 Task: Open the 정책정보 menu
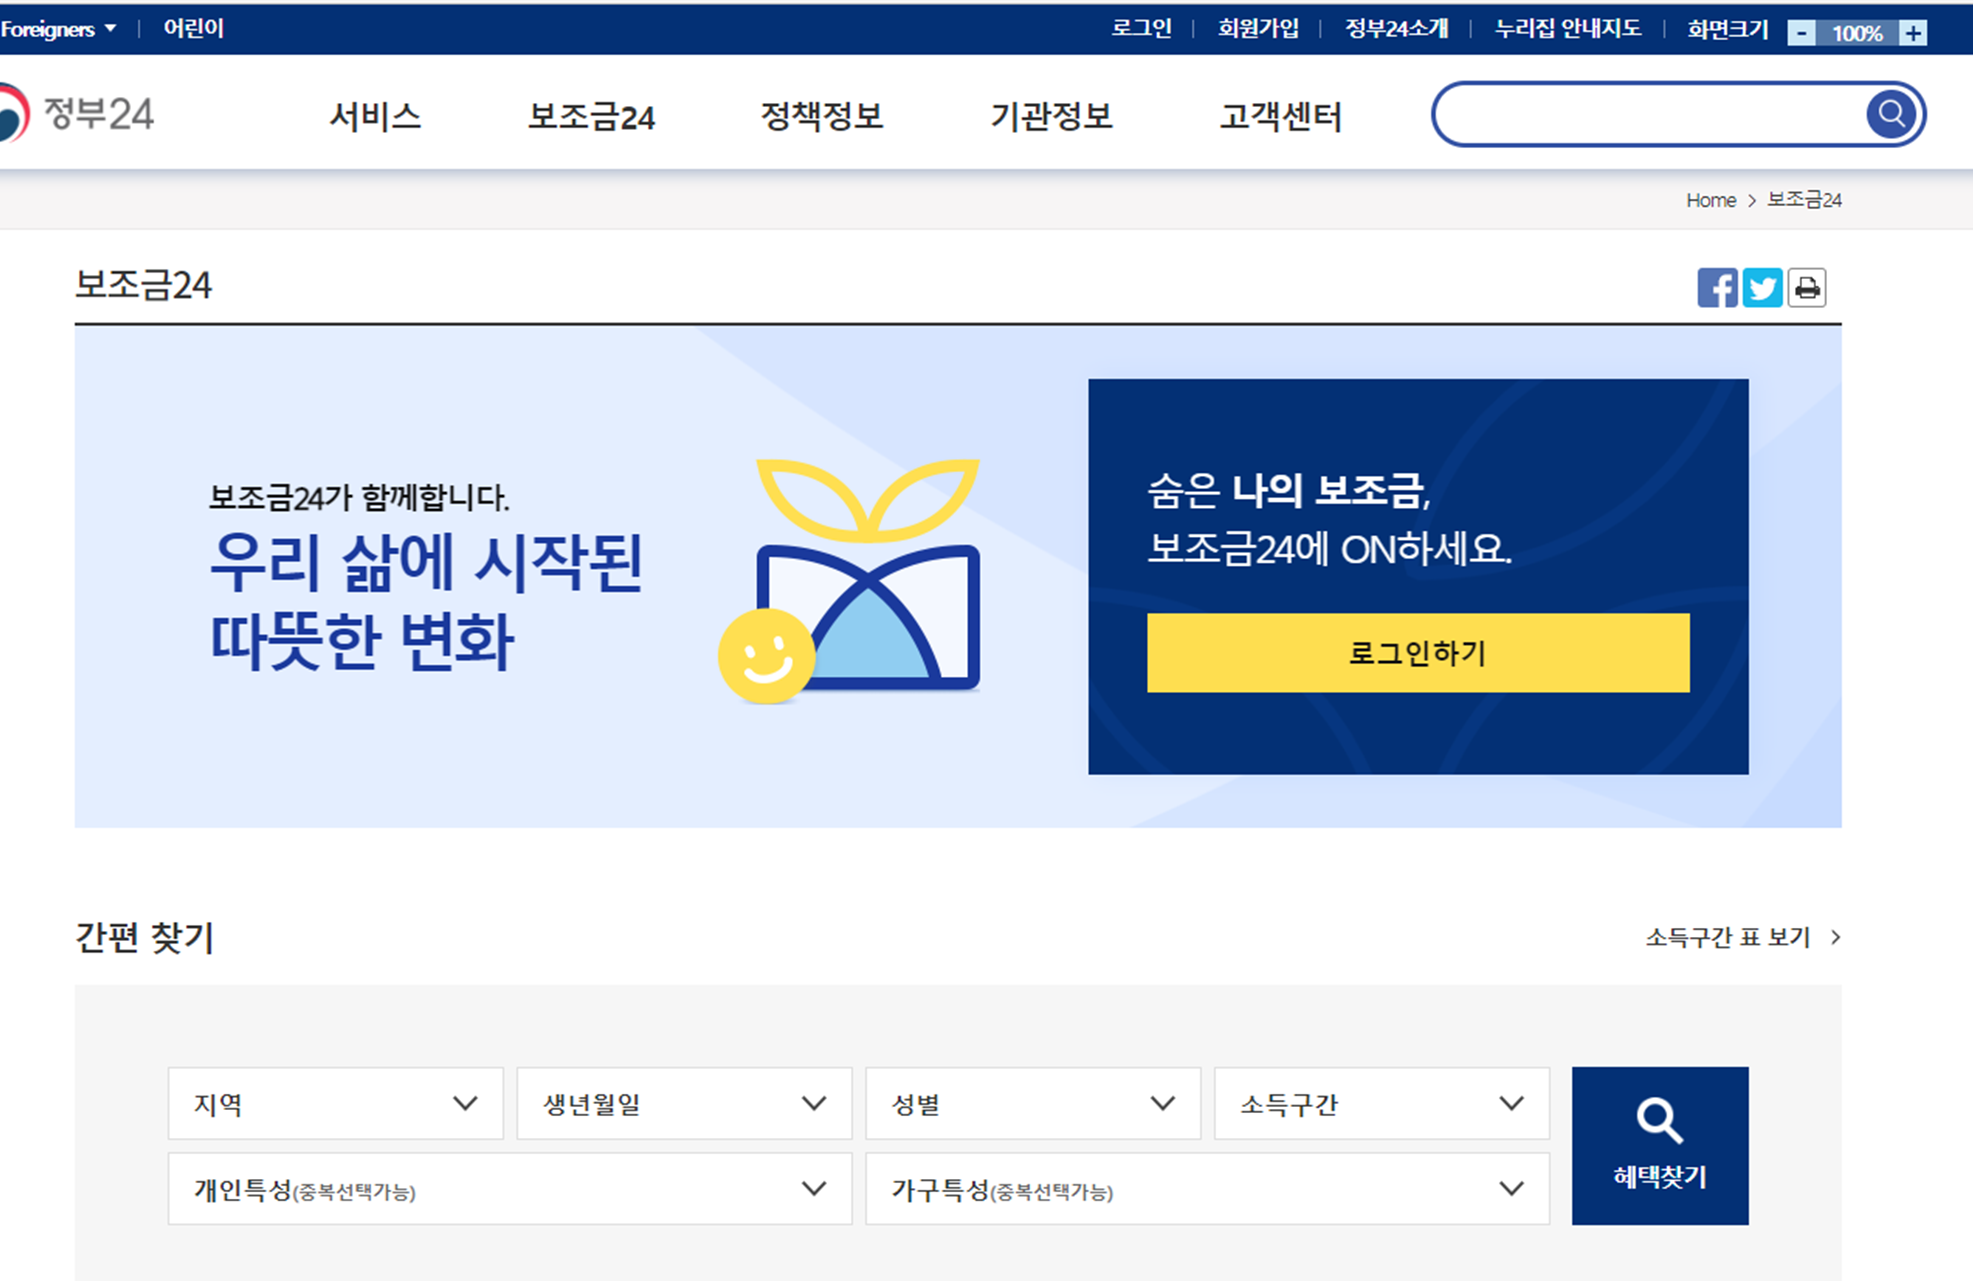(821, 116)
